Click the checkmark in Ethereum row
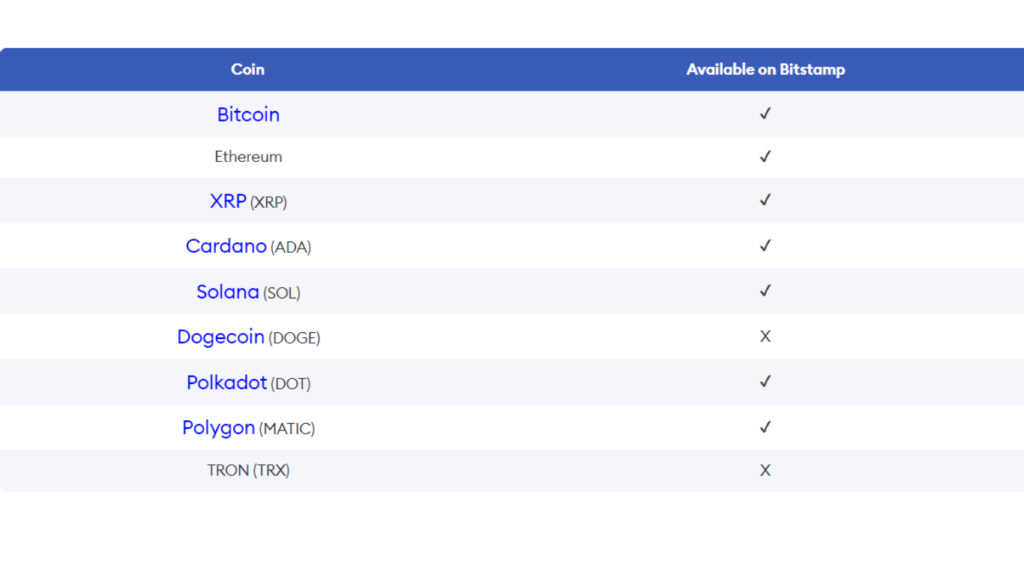 point(765,157)
